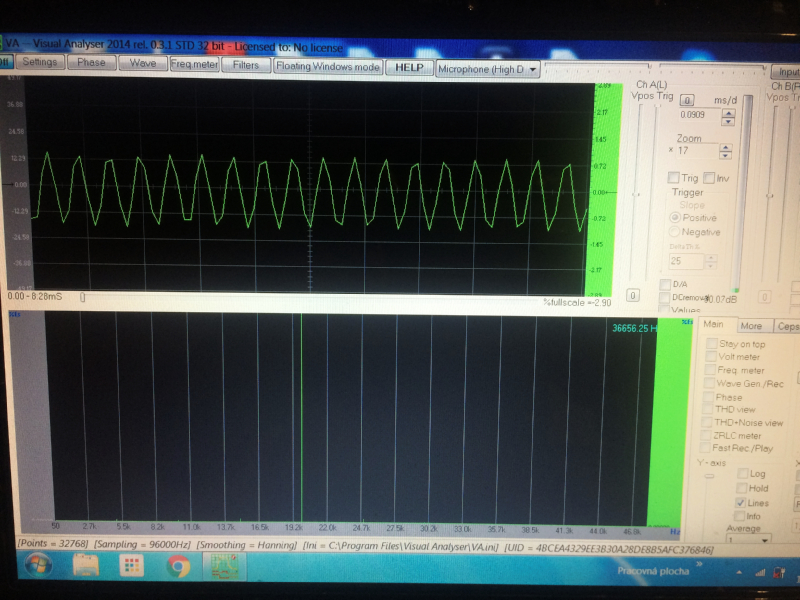Click the Ch B Vpos slider handle
This screenshot has height=600, width=800.
[769, 195]
